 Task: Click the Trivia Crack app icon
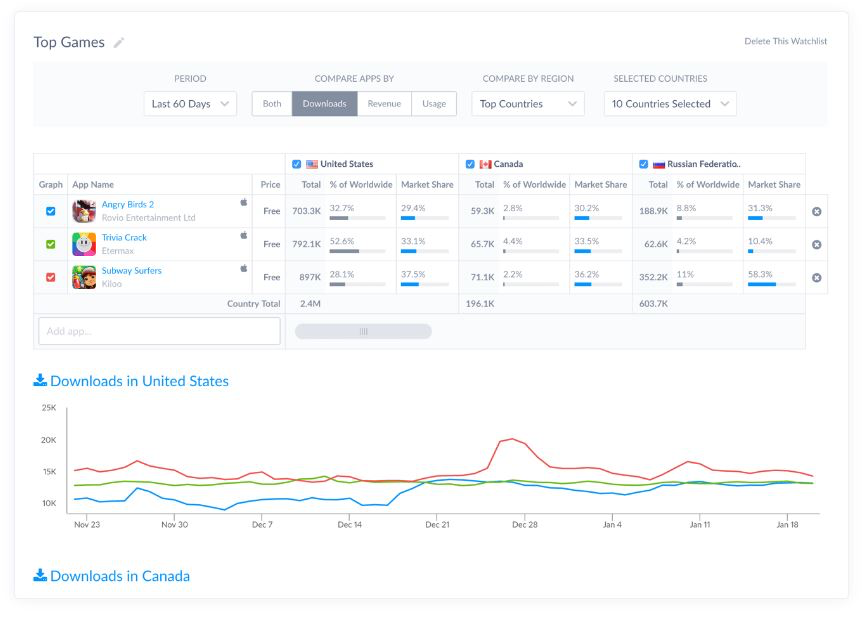pyautogui.click(x=84, y=244)
